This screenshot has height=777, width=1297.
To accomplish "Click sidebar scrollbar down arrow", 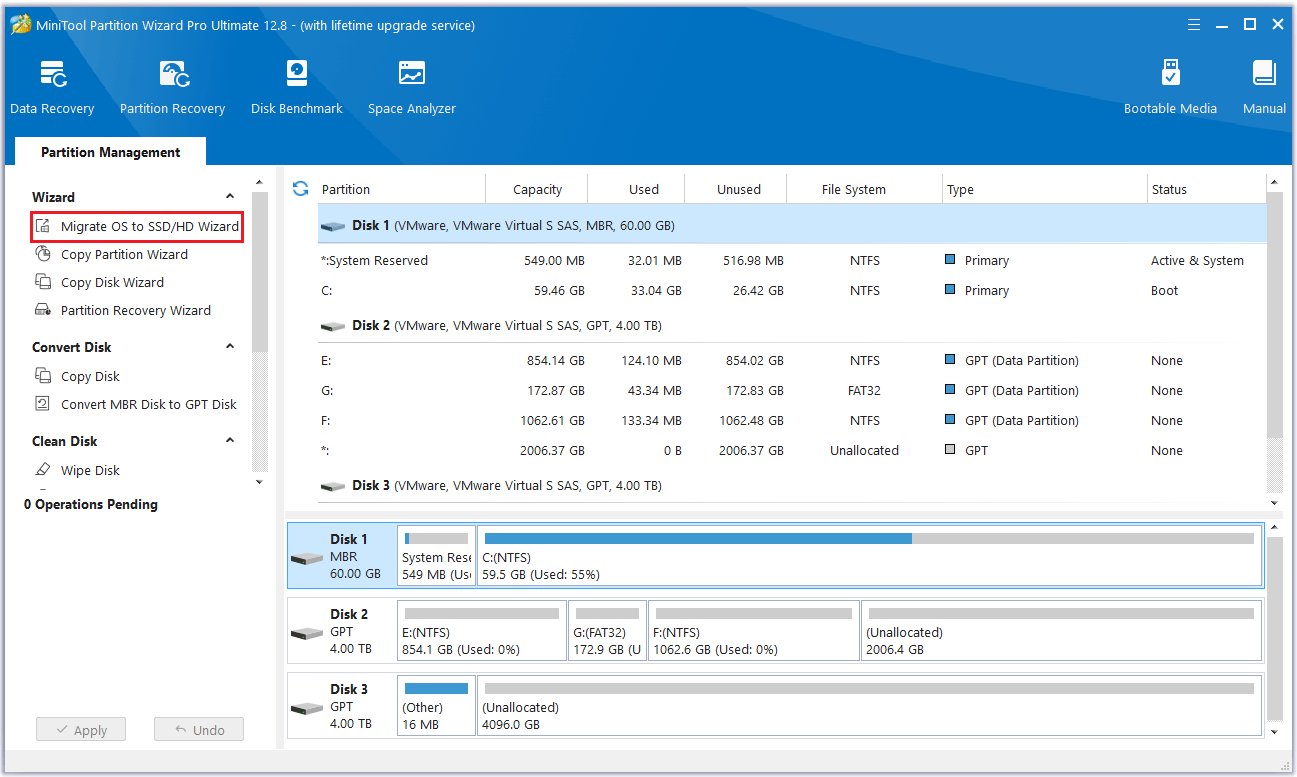I will pyautogui.click(x=260, y=482).
